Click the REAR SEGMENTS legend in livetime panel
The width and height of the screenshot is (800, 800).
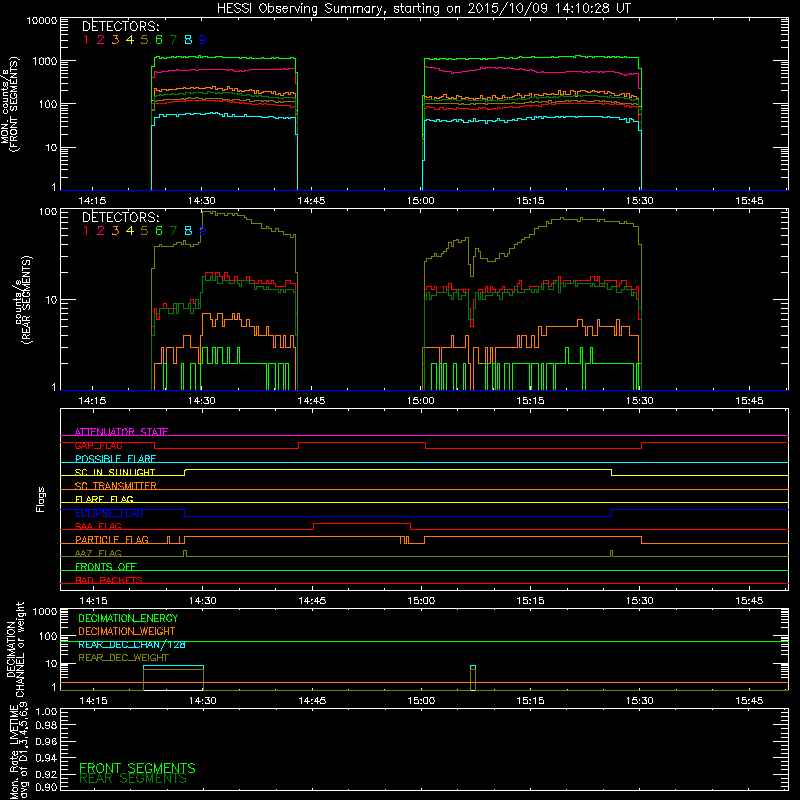point(133,779)
